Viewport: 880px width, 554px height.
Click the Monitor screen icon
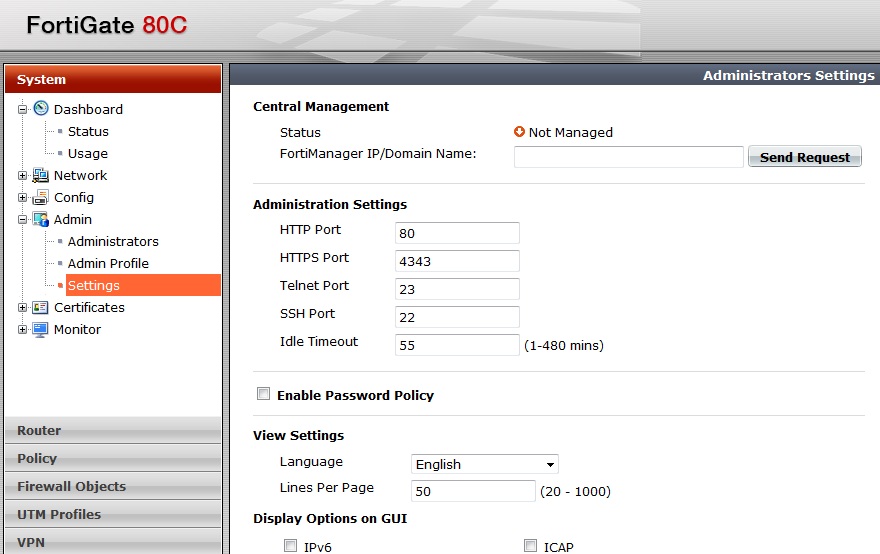[41, 329]
